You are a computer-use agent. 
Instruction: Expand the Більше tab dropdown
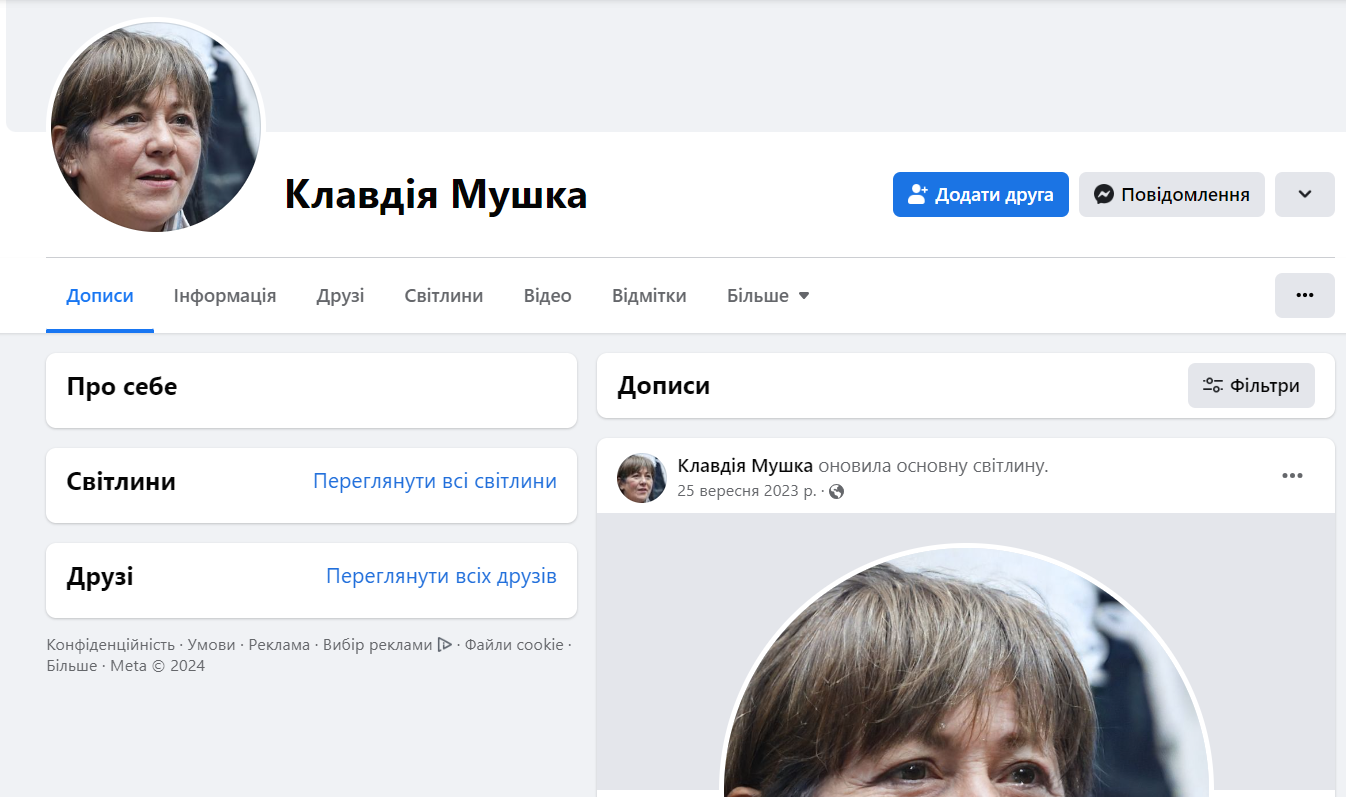pyautogui.click(x=768, y=296)
